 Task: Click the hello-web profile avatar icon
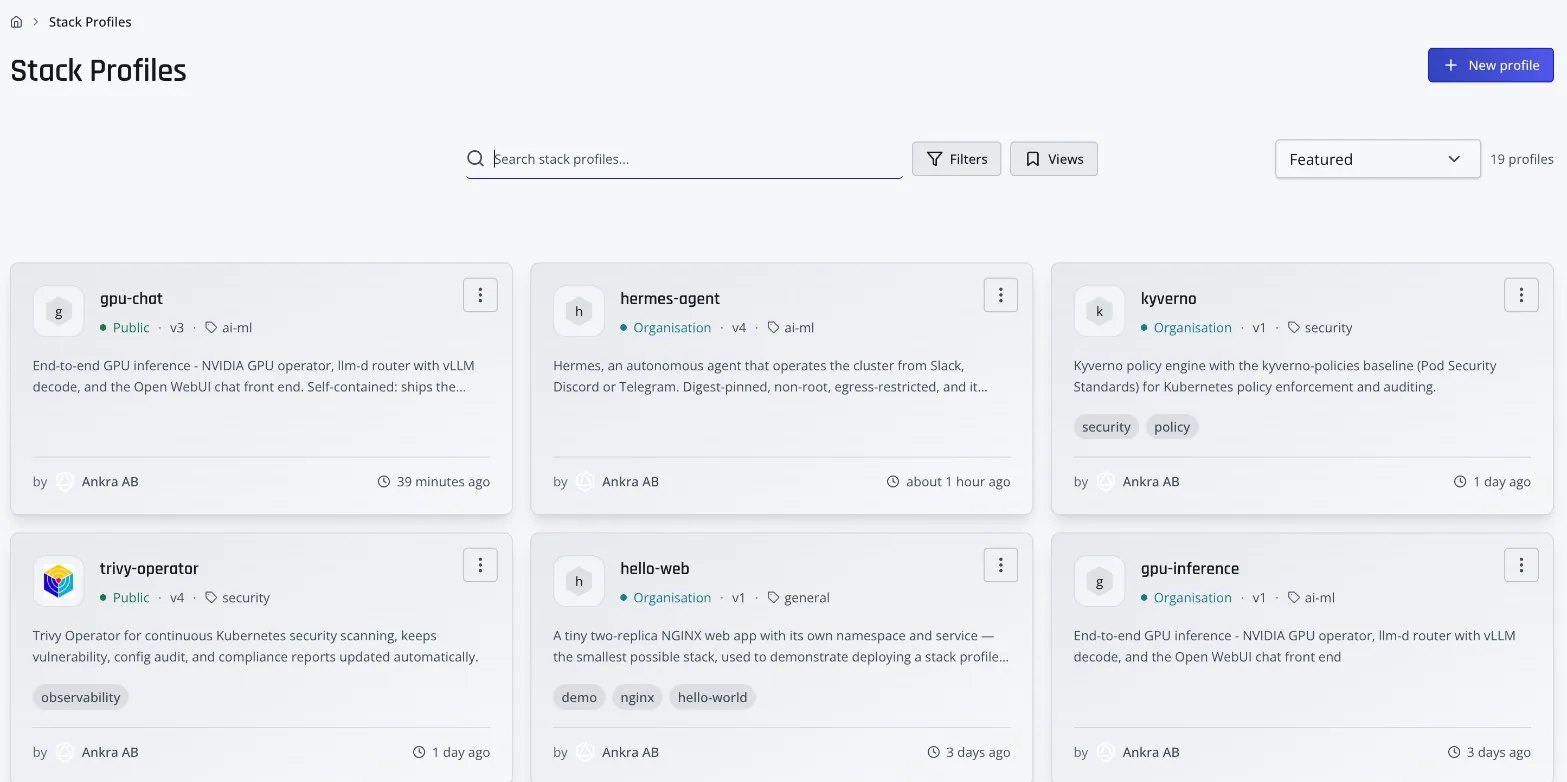(x=579, y=581)
